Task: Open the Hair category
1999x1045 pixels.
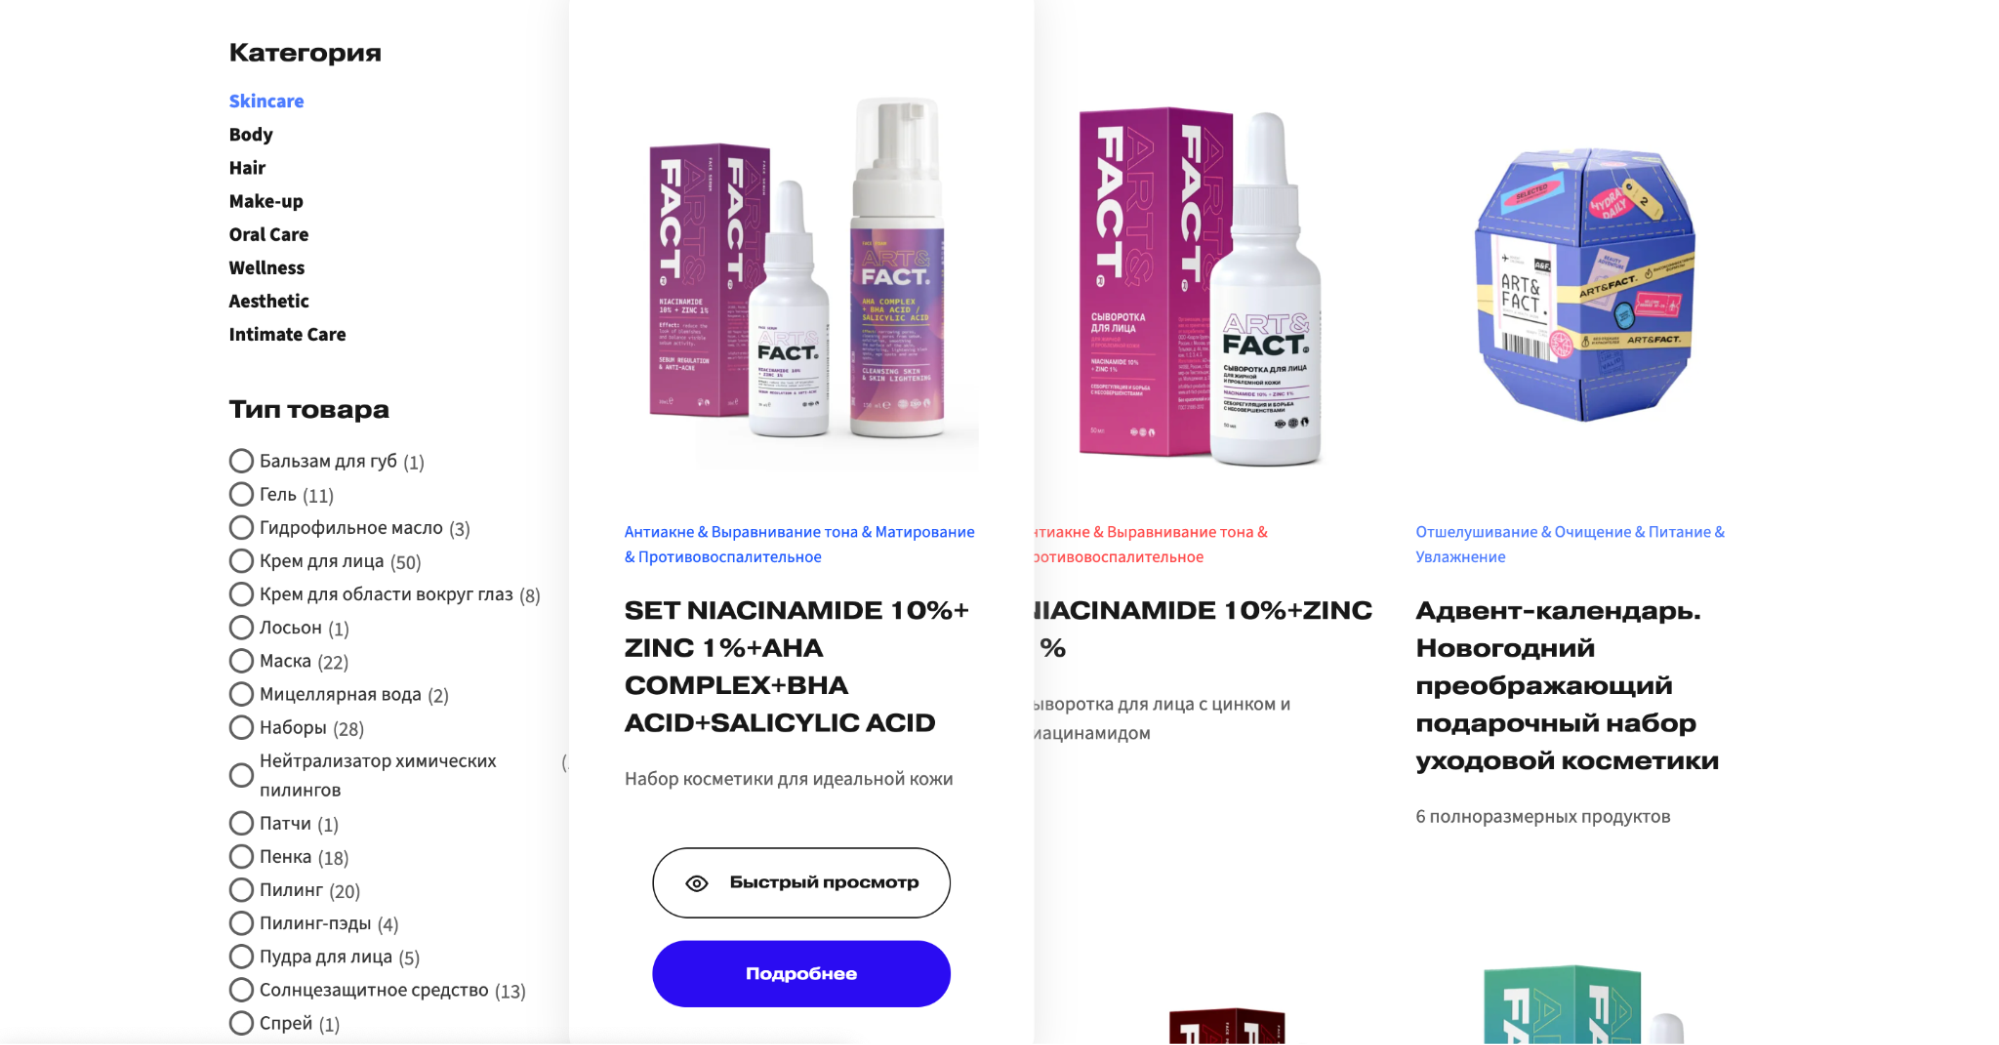Action: [247, 168]
